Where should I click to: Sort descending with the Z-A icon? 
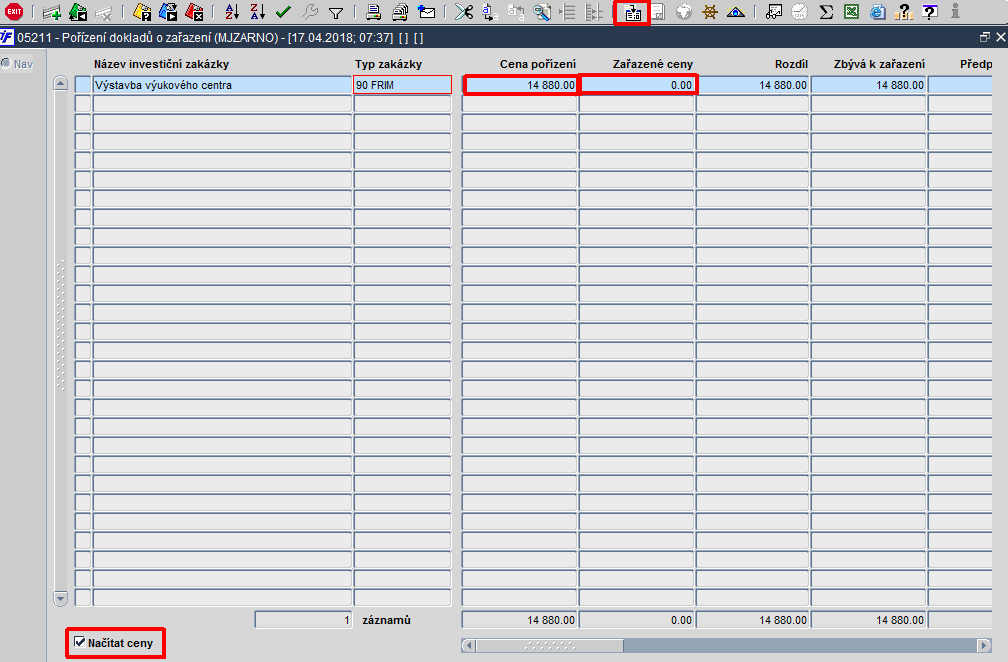(x=258, y=12)
